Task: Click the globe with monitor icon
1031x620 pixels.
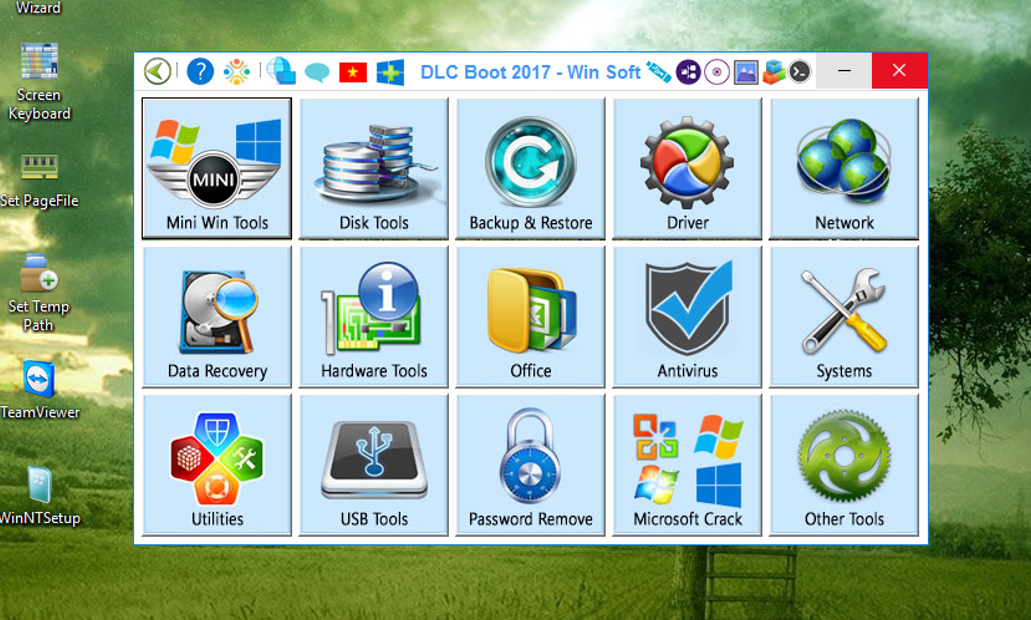Action: (281, 71)
